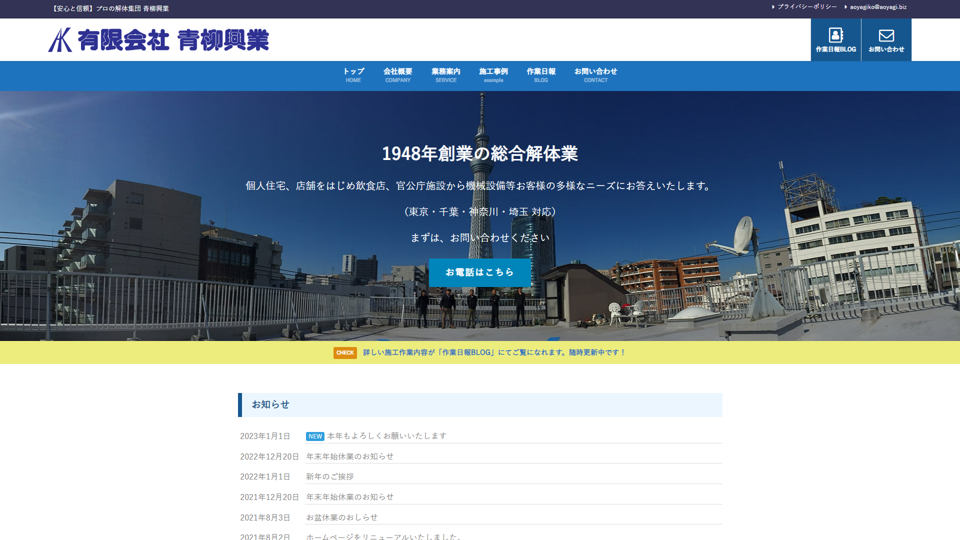Screen dimensions: 960x540
Task: Open the yellow banner 作業日報BLOG notice link
Action: point(494,353)
